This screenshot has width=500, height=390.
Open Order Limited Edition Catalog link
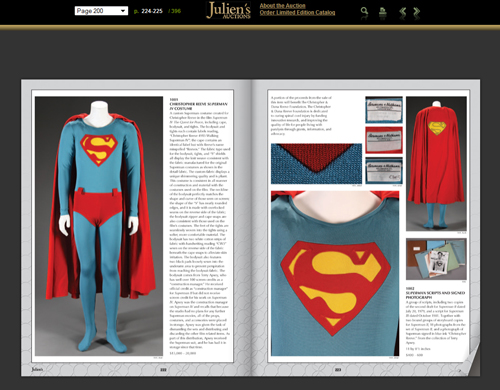click(297, 13)
